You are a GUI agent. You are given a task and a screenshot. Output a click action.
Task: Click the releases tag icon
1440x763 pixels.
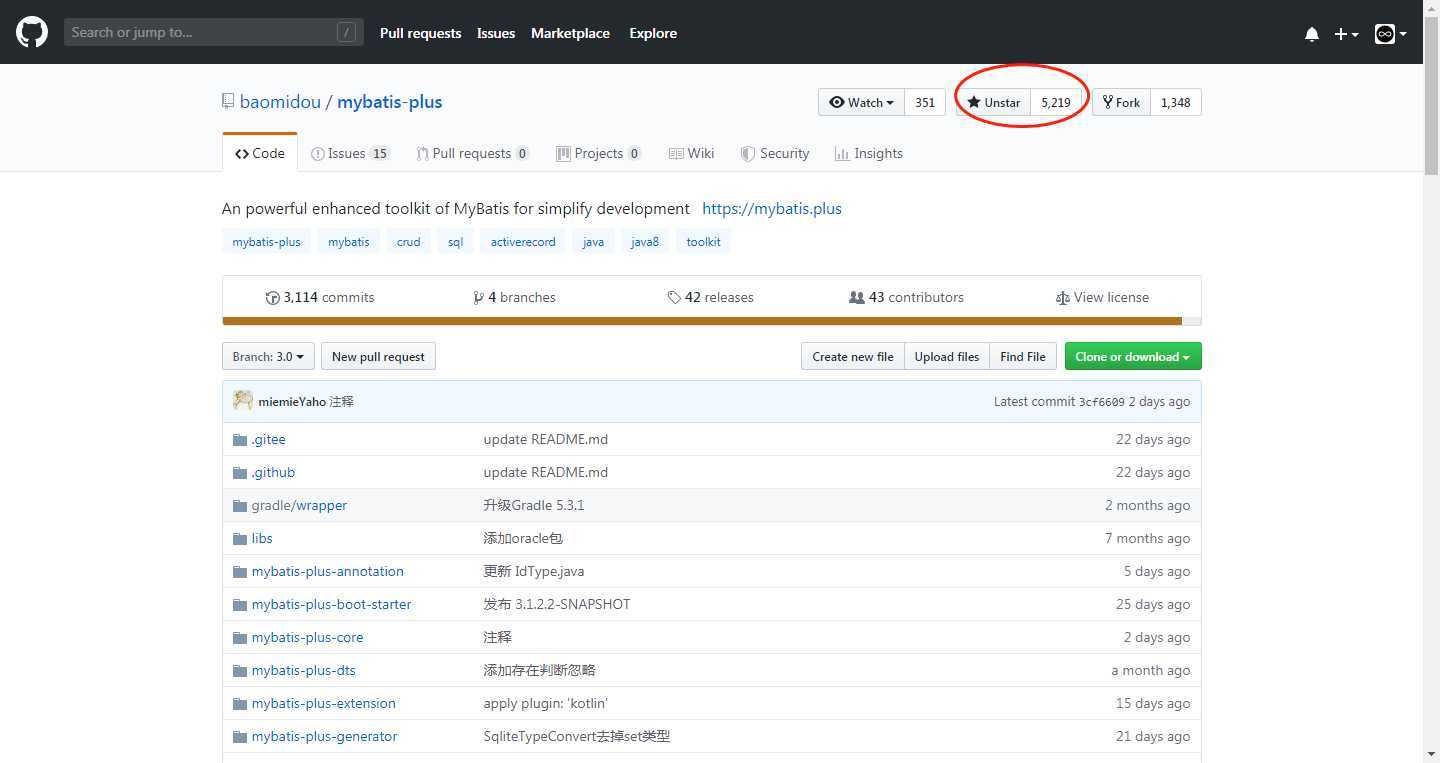674,298
